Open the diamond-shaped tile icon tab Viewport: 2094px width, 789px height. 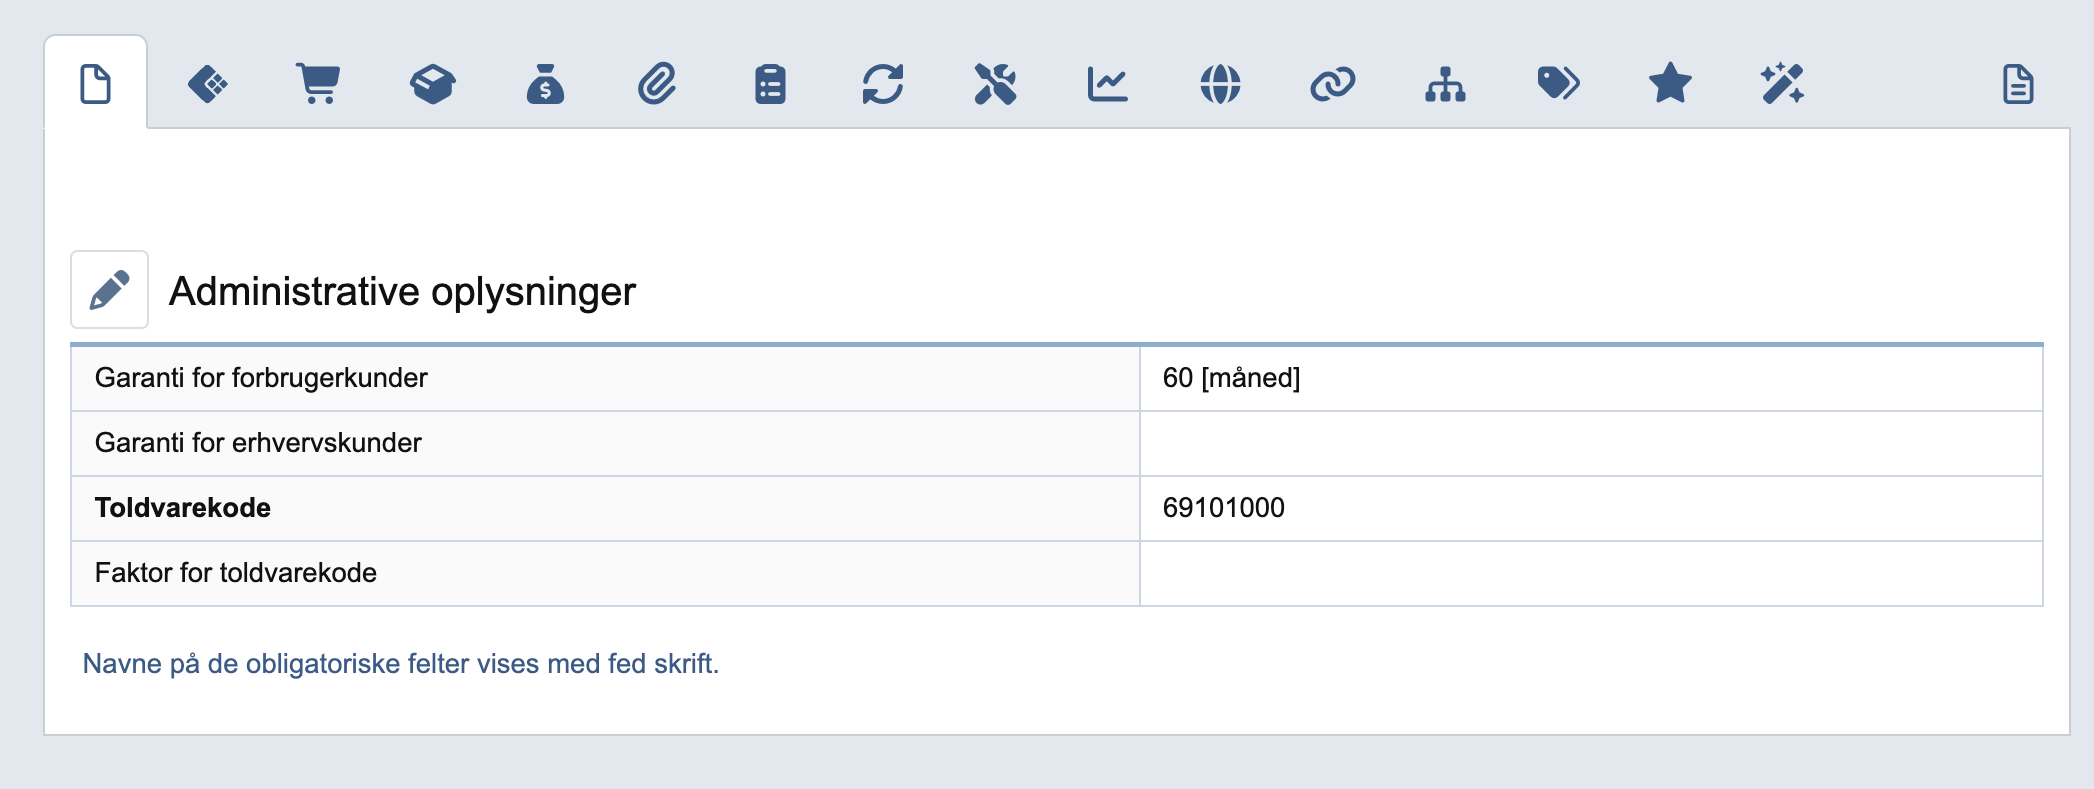[208, 84]
